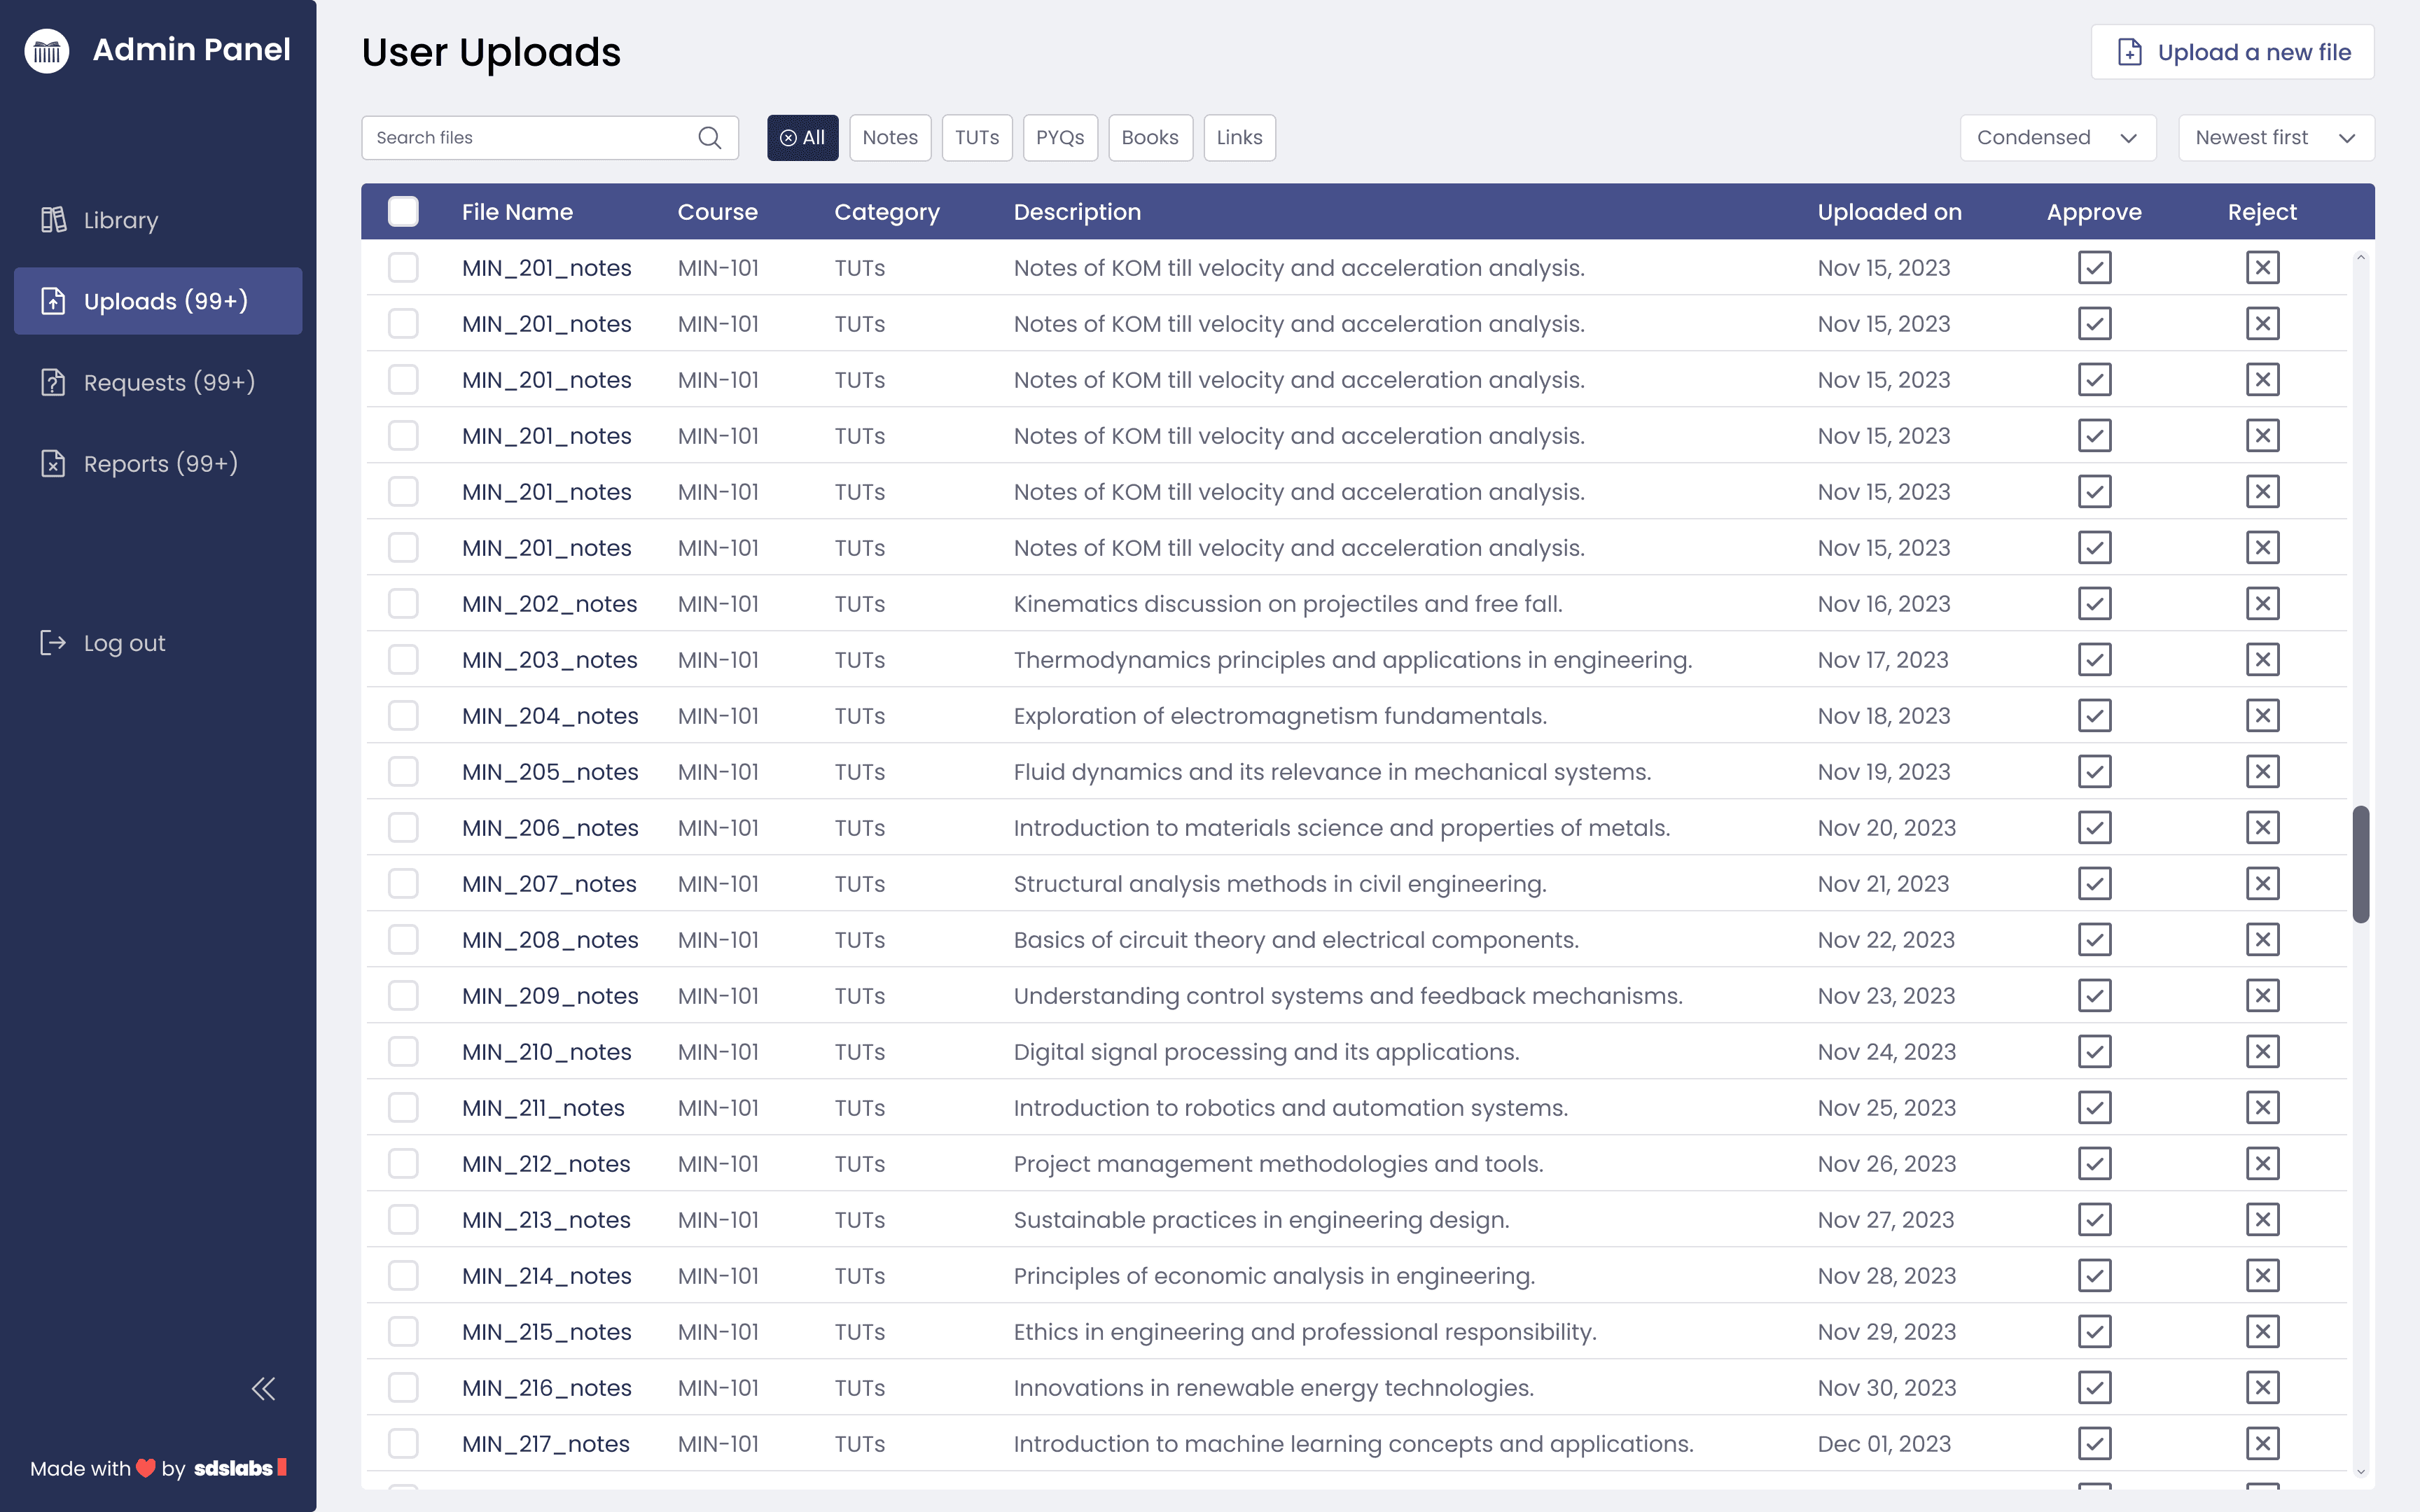
Task: Approve the MIN_202_notes upload
Action: (2094, 604)
